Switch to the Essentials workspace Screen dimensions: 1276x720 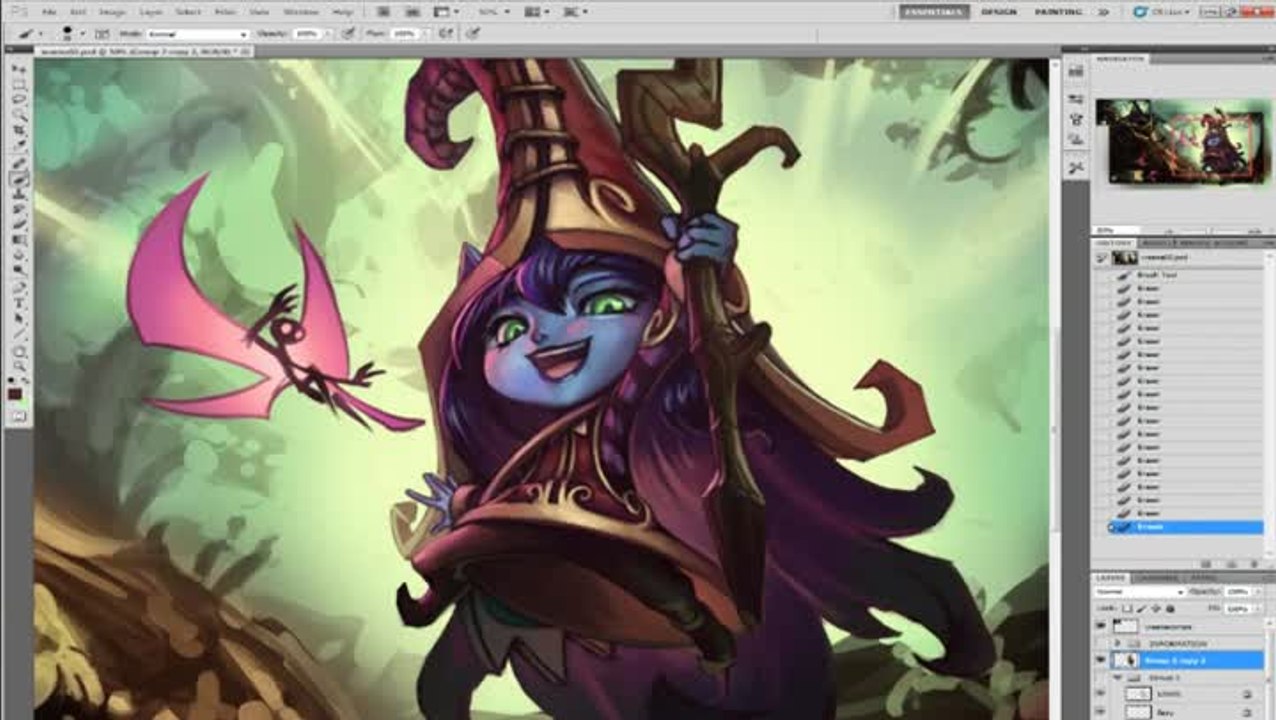(934, 11)
